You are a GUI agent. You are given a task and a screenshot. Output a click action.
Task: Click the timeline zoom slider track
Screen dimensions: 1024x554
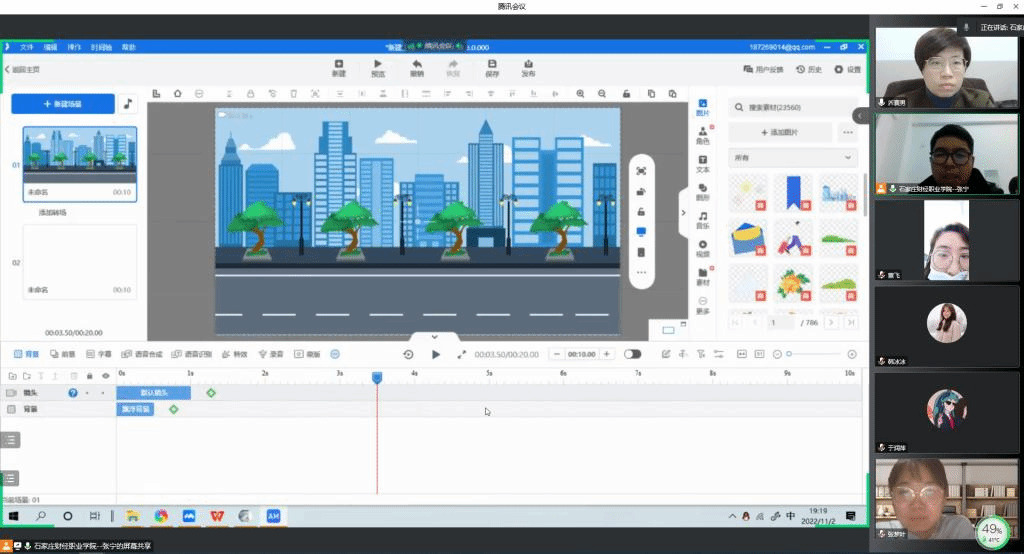(814, 354)
